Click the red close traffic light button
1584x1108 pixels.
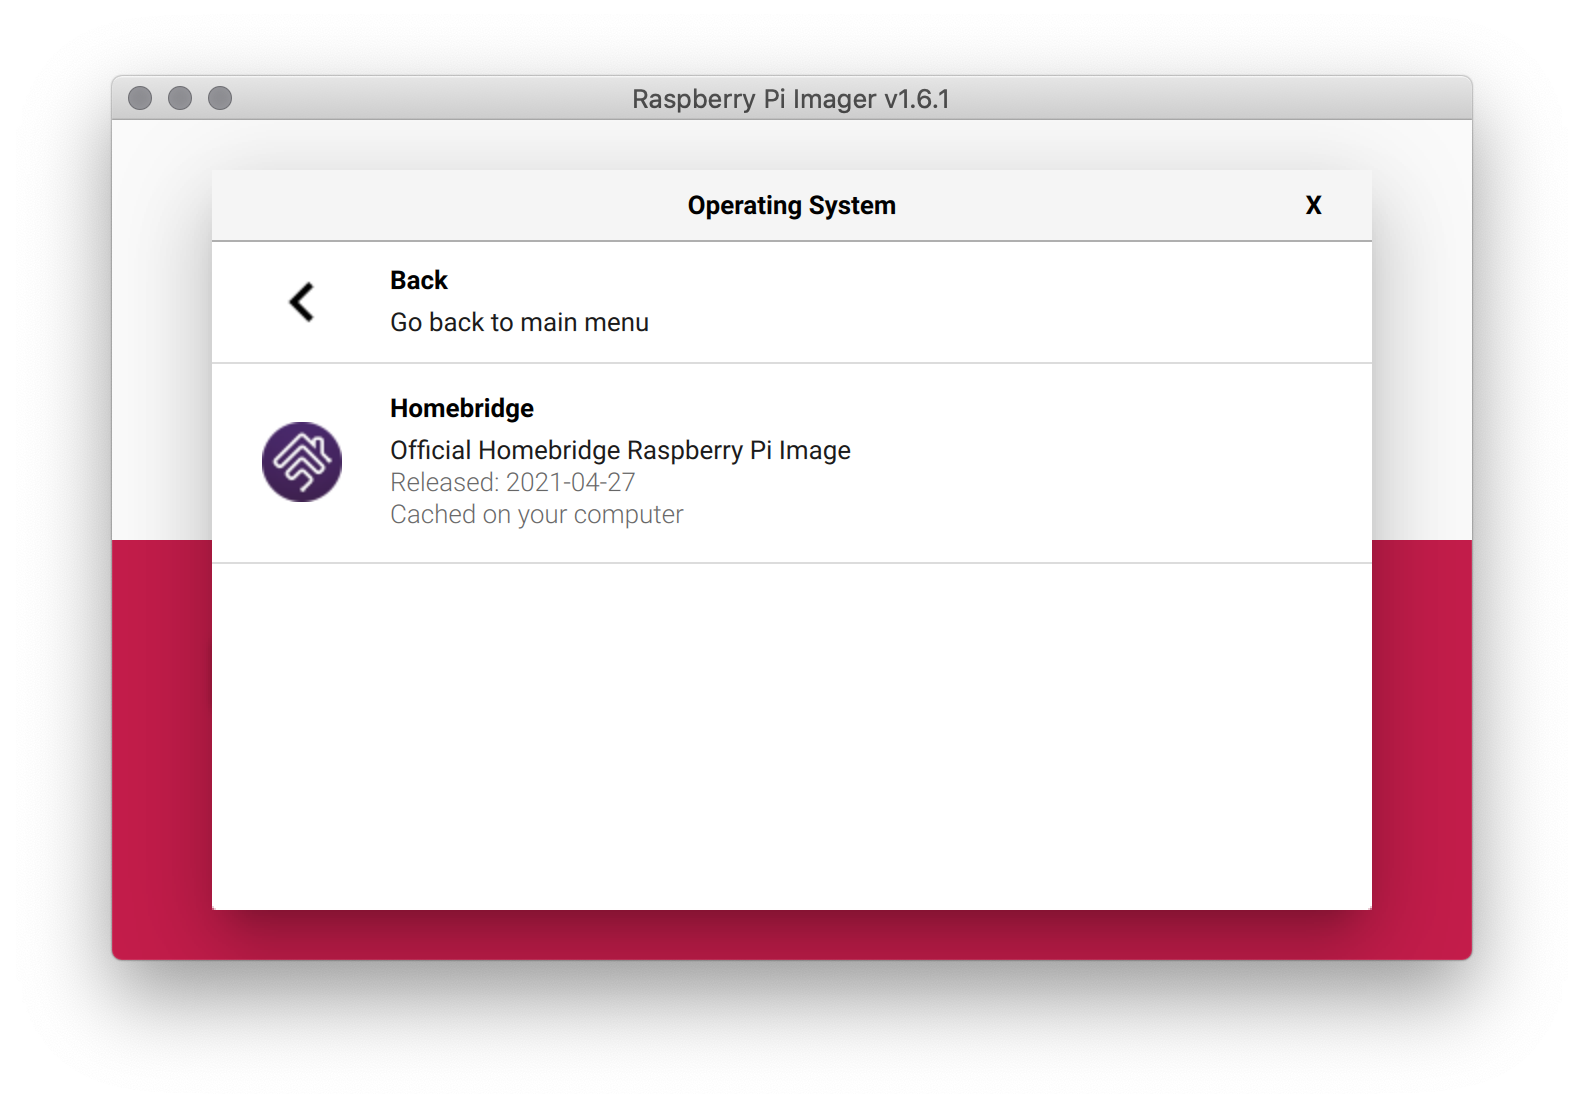pos(139,98)
